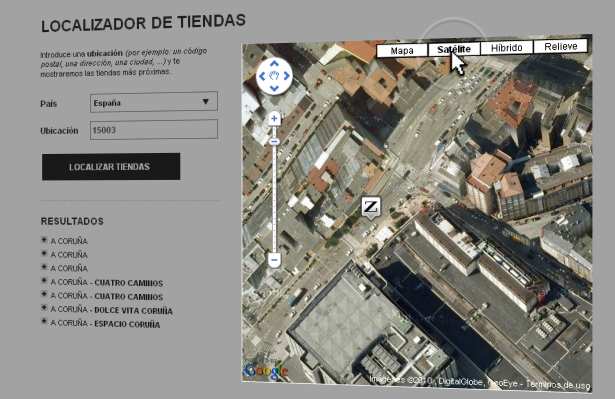Open the Términos de uso link
615x399 pixels.
pyautogui.click(x=558, y=385)
